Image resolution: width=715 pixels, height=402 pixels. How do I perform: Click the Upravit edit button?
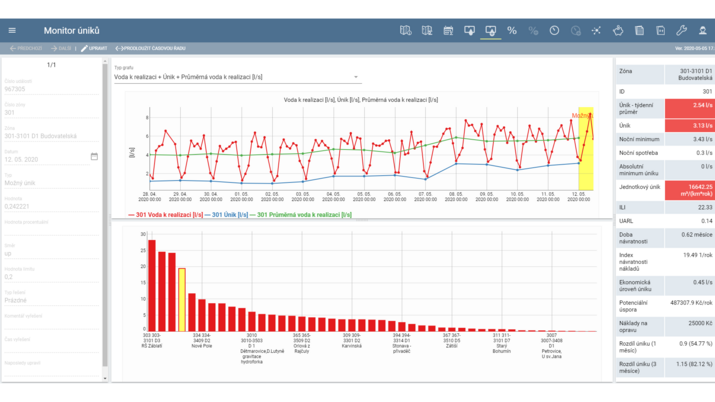pyautogui.click(x=94, y=48)
